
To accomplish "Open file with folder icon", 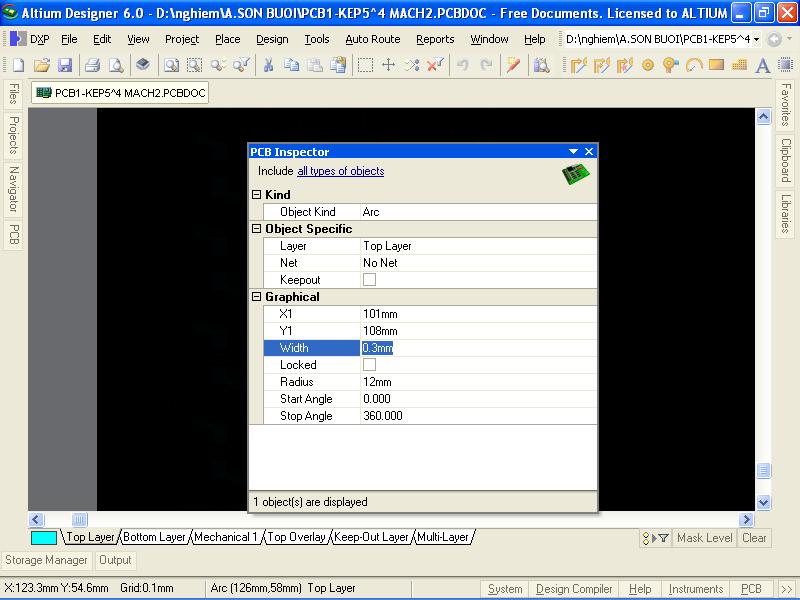I will (42, 65).
